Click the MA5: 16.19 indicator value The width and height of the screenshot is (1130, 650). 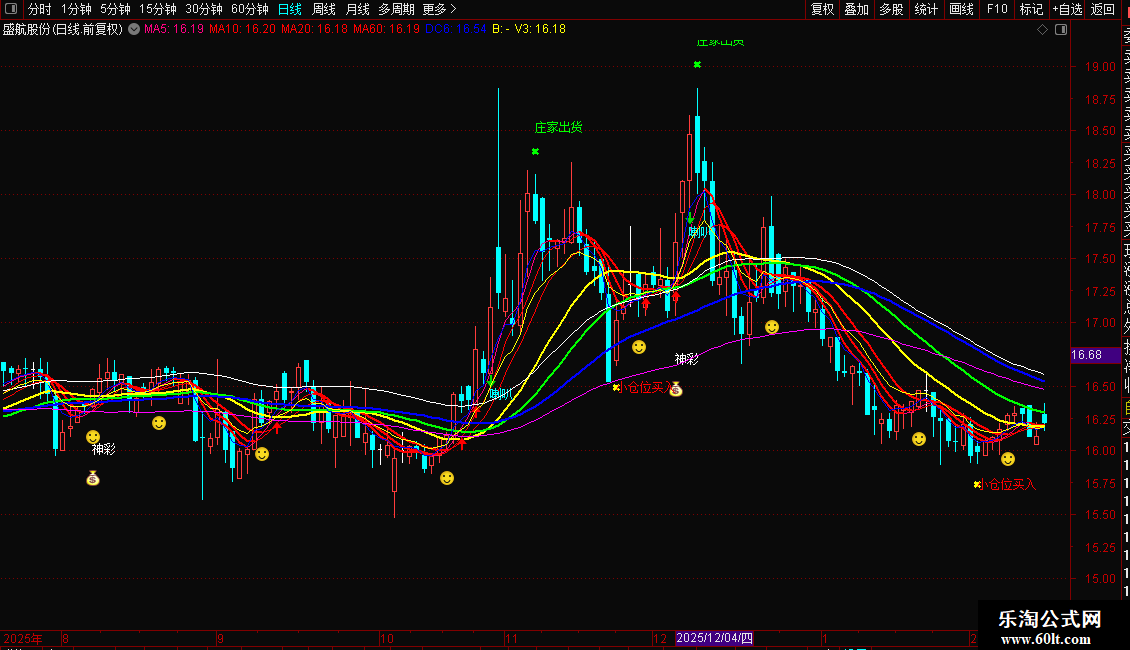[x=174, y=29]
